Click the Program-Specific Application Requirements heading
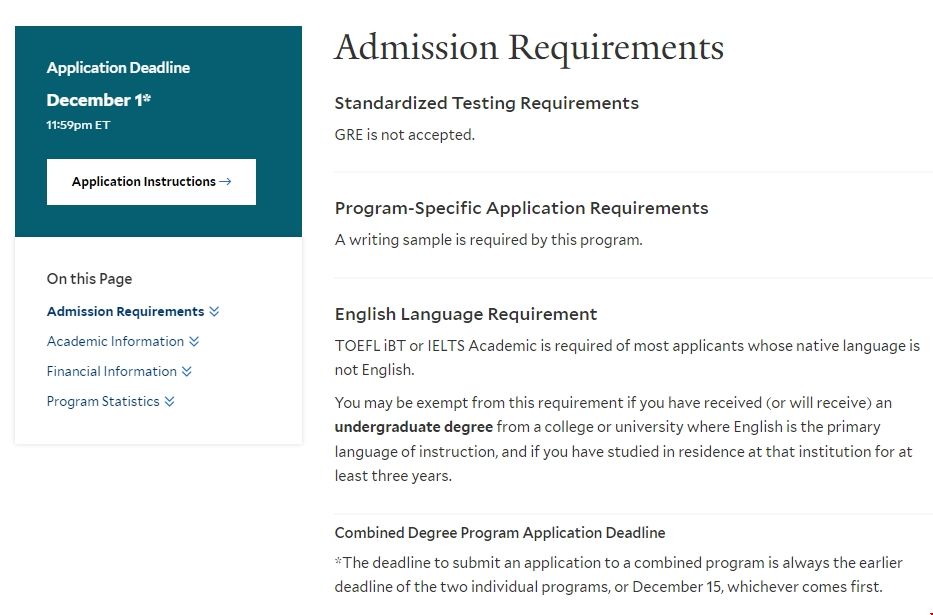 click(x=521, y=208)
